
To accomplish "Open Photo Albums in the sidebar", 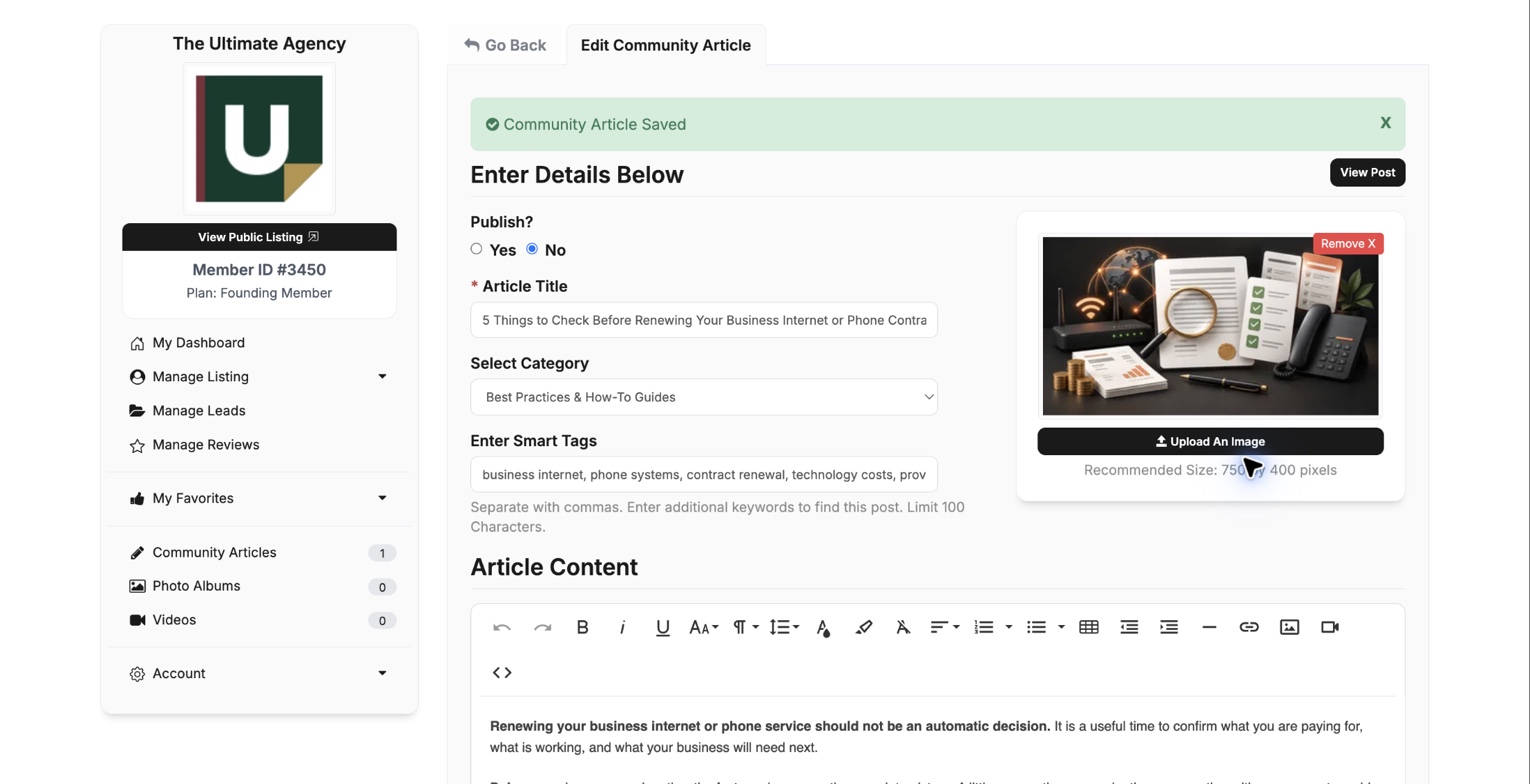I will (x=197, y=586).
